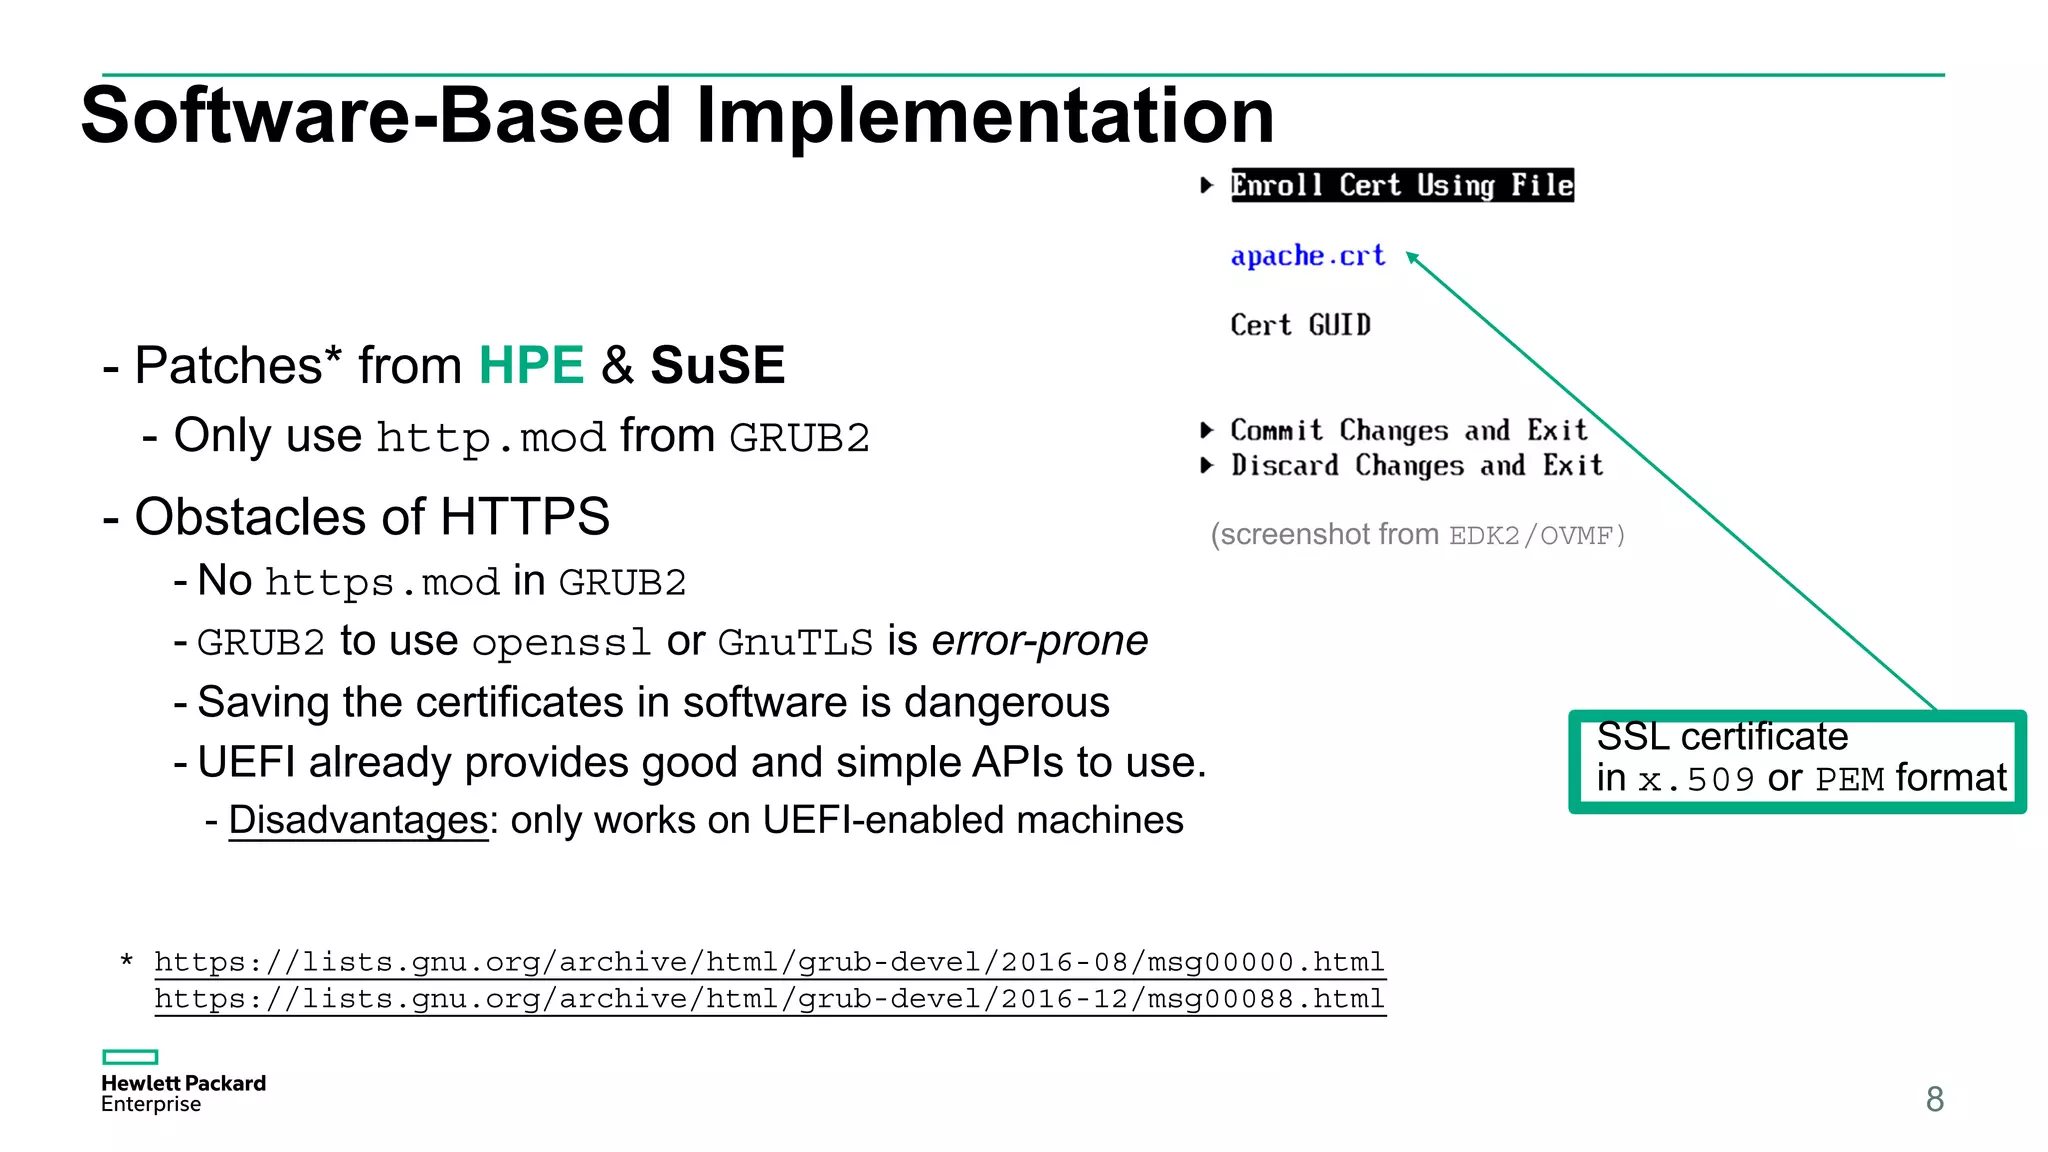Click the 'Only use http.mod from GRUB2' line
This screenshot has width=2048, height=1152.
tap(506, 437)
